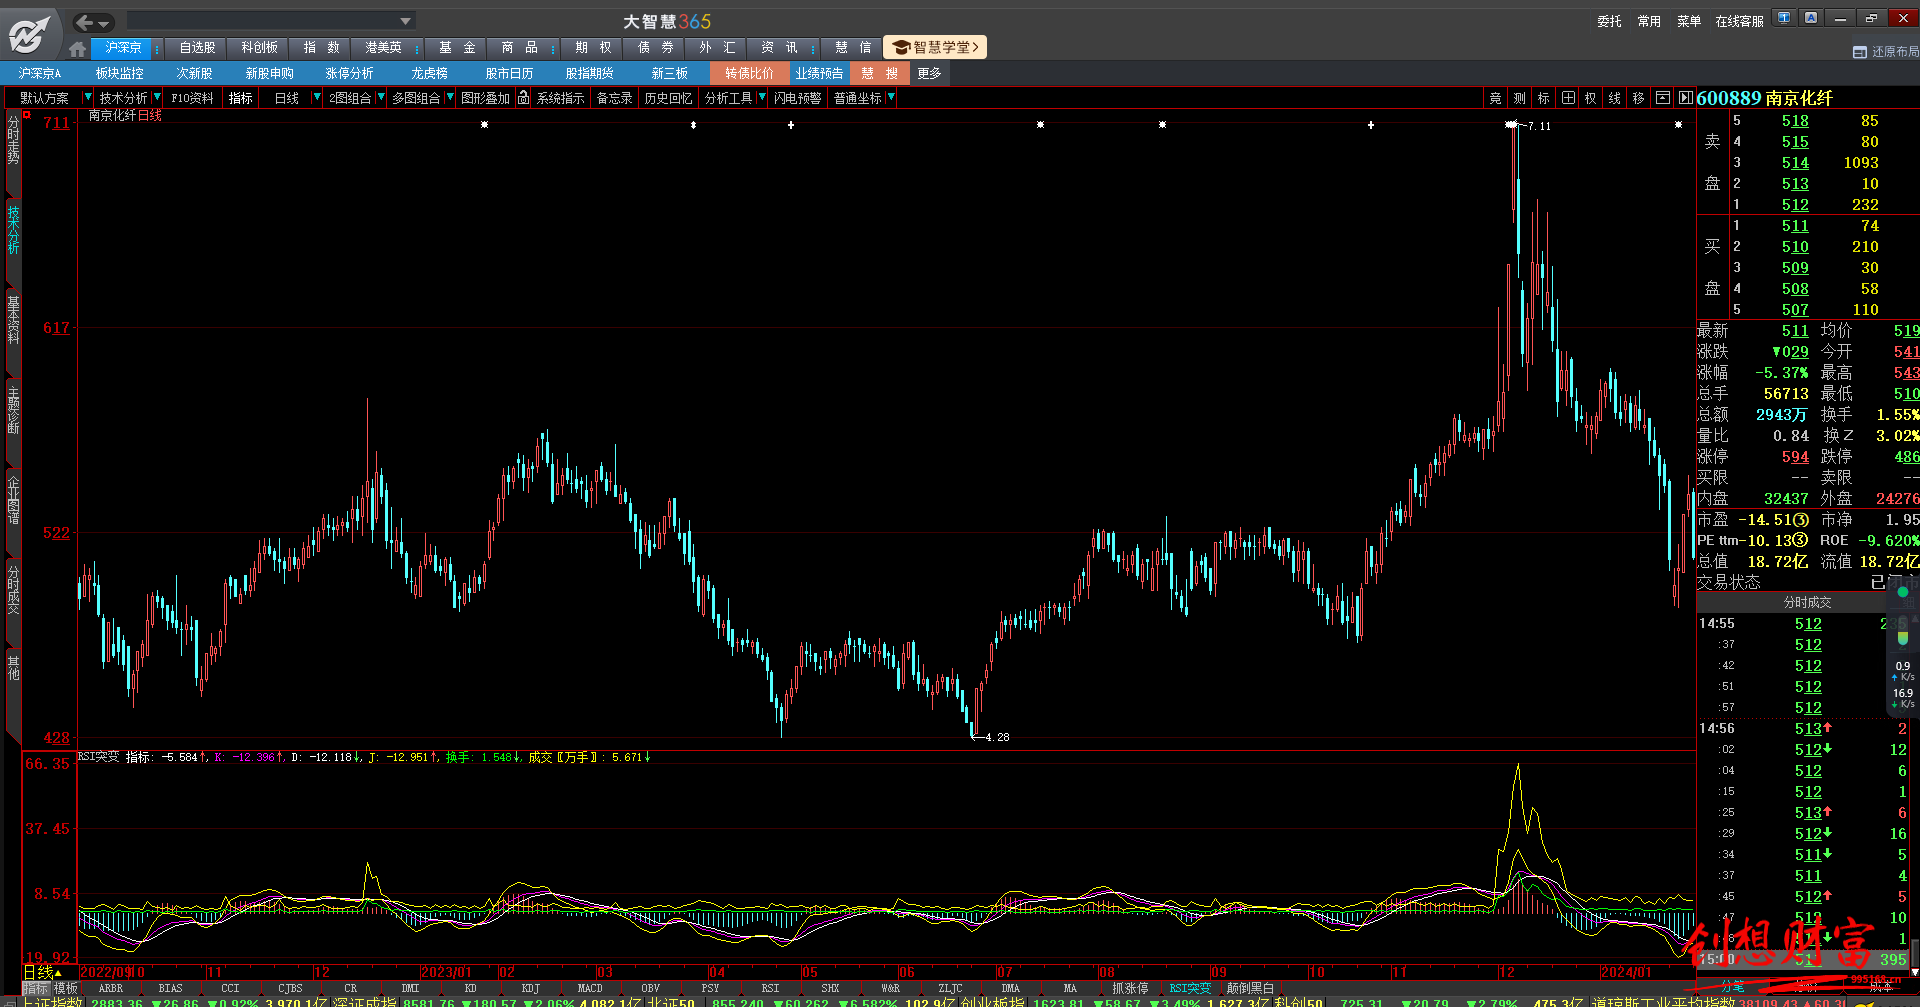Select the 模板 bottom tab
The width and height of the screenshot is (1920, 1007).
tap(65, 988)
